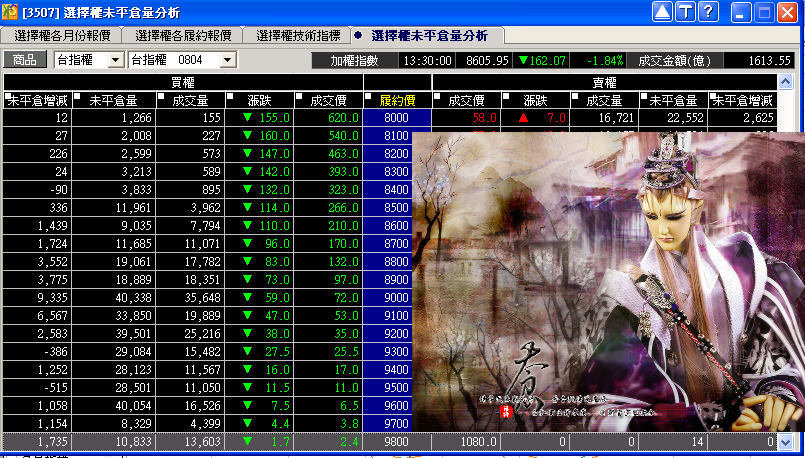Click the T icon in title bar

pyautogui.click(x=686, y=12)
